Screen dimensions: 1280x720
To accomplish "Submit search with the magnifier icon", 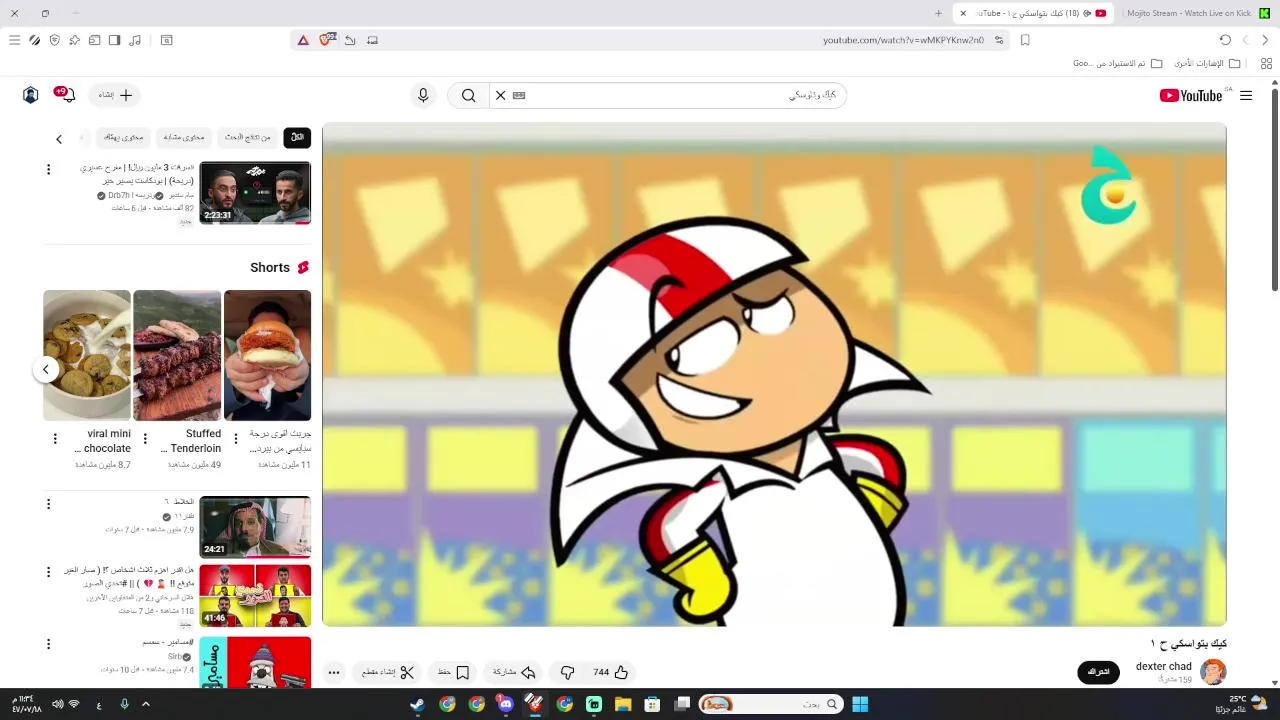I will click(468, 95).
